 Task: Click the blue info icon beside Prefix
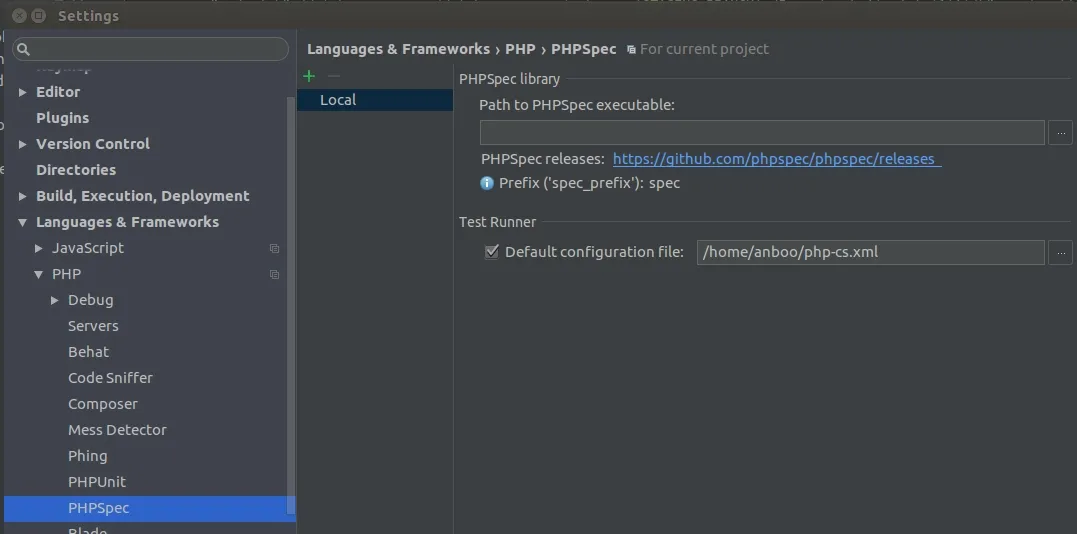(x=487, y=183)
